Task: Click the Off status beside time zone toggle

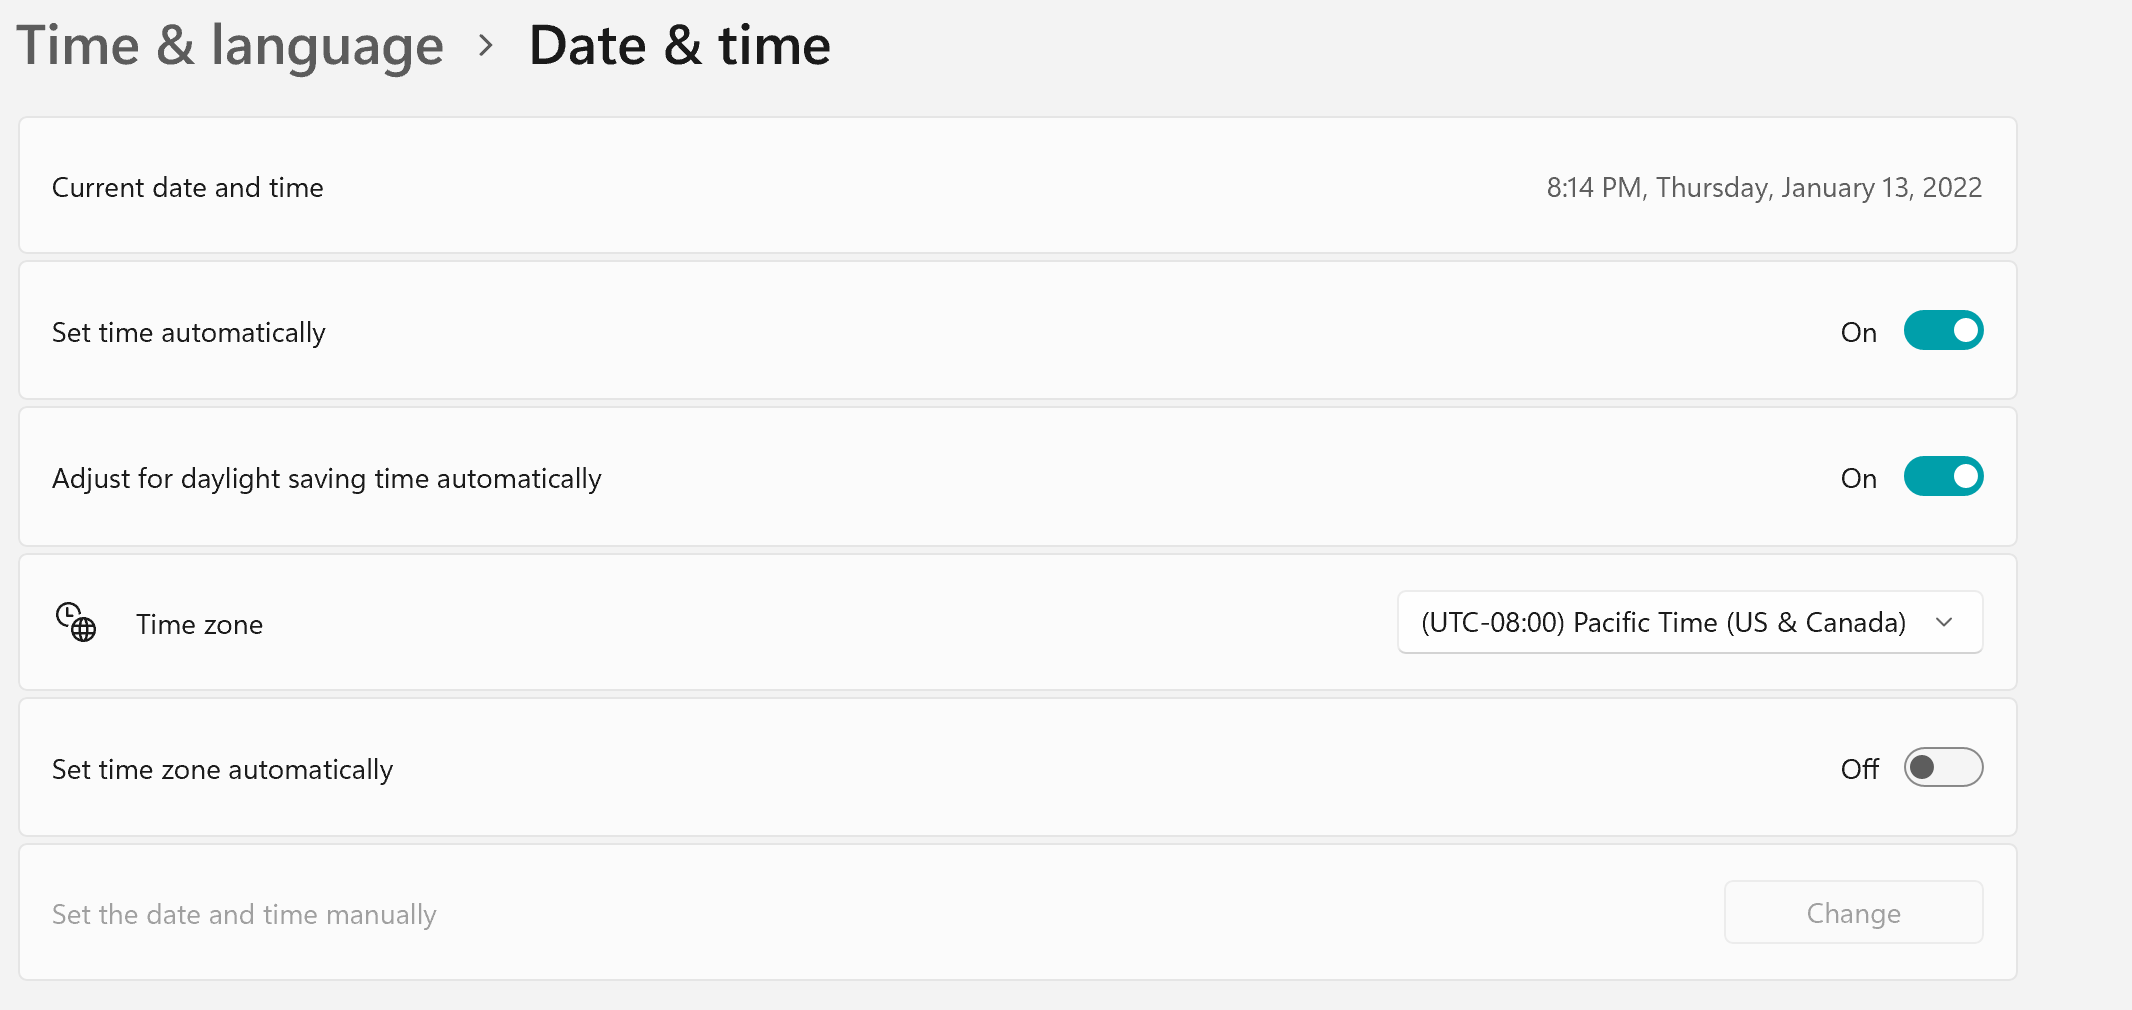Action: pyautogui.click(x=1860, y=769)
